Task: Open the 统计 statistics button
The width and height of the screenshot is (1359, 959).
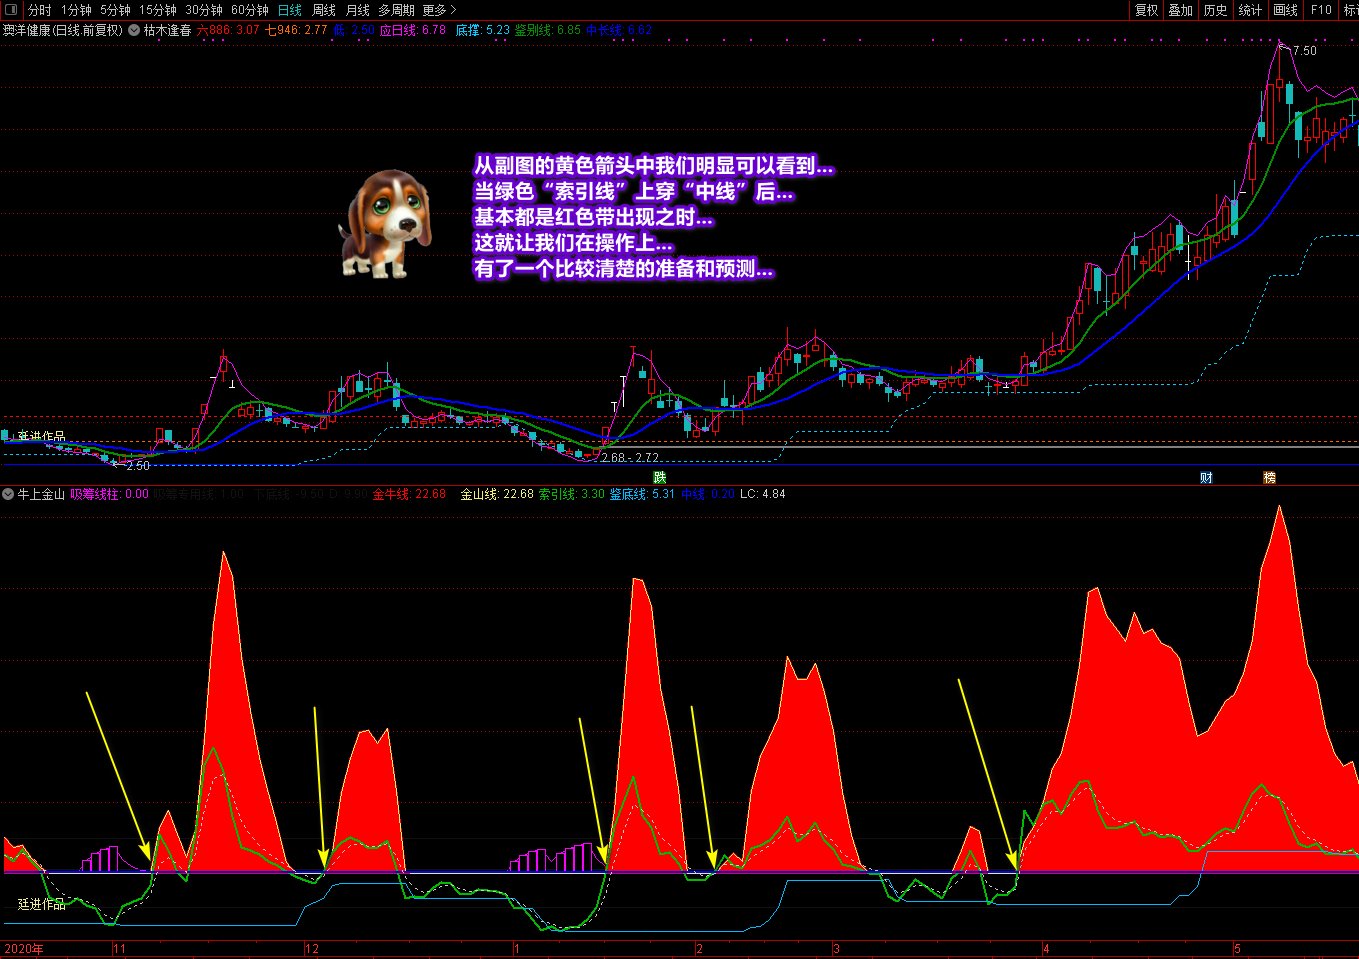Action: tap(1250, 10)
